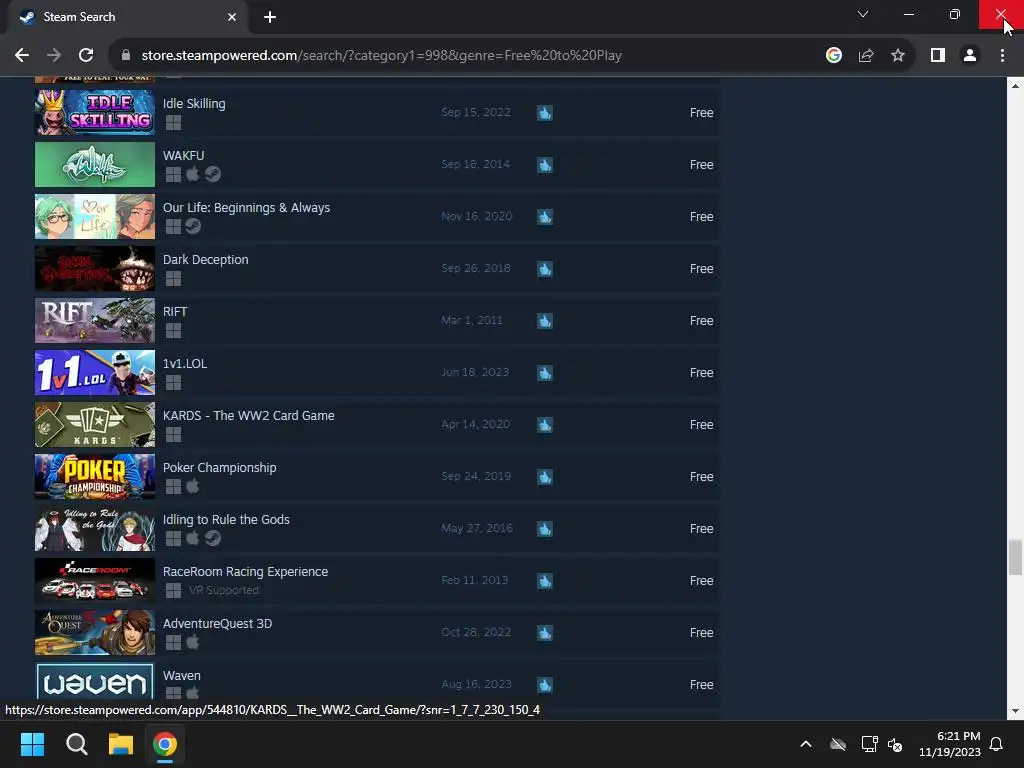Screen dimensions: 1024x768
Task: Click the Windows icon under Idle Skilling
Action: pos(173,123)
